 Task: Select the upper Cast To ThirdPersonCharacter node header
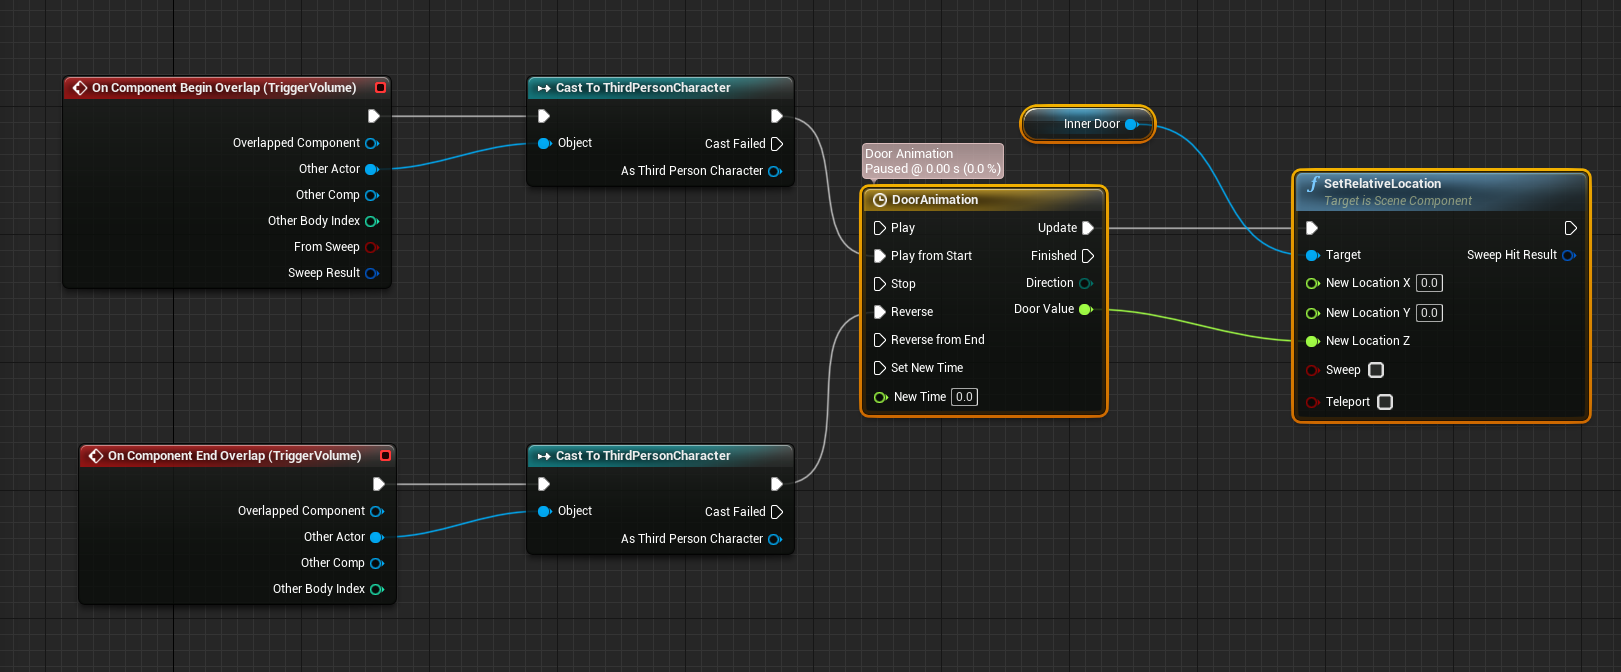660,88
